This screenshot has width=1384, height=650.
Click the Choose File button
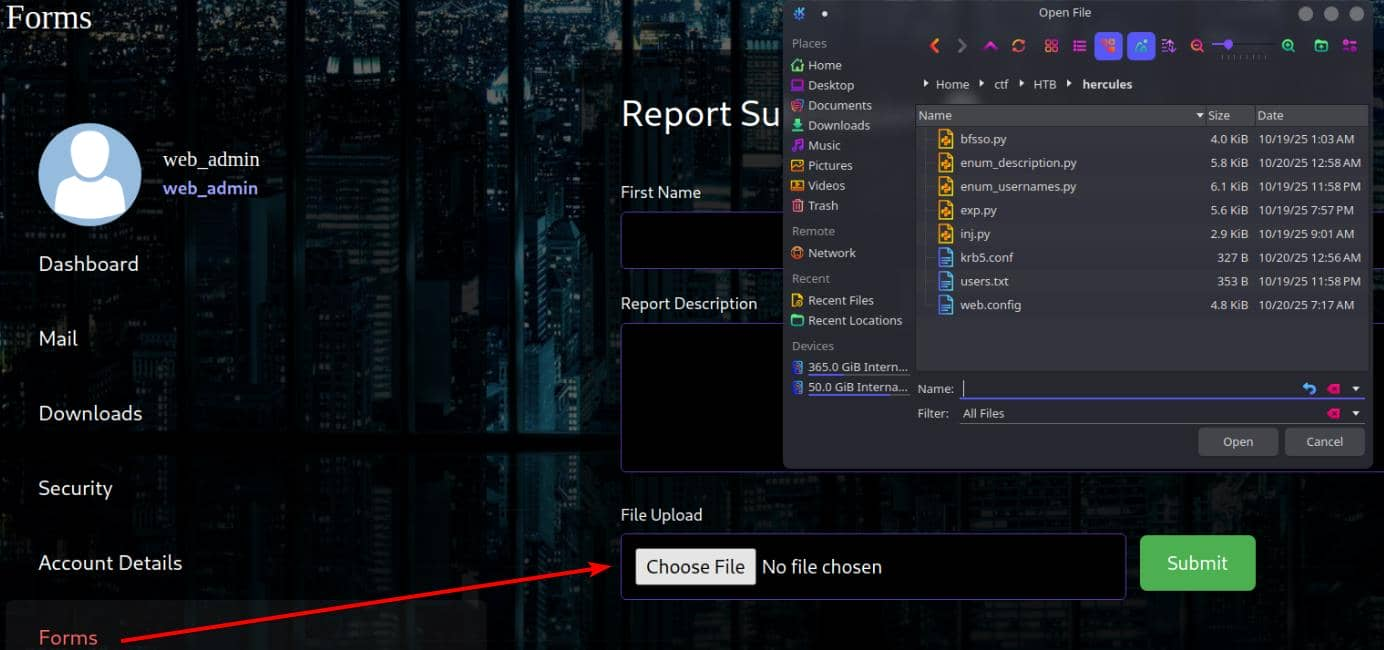coord(695,567)
